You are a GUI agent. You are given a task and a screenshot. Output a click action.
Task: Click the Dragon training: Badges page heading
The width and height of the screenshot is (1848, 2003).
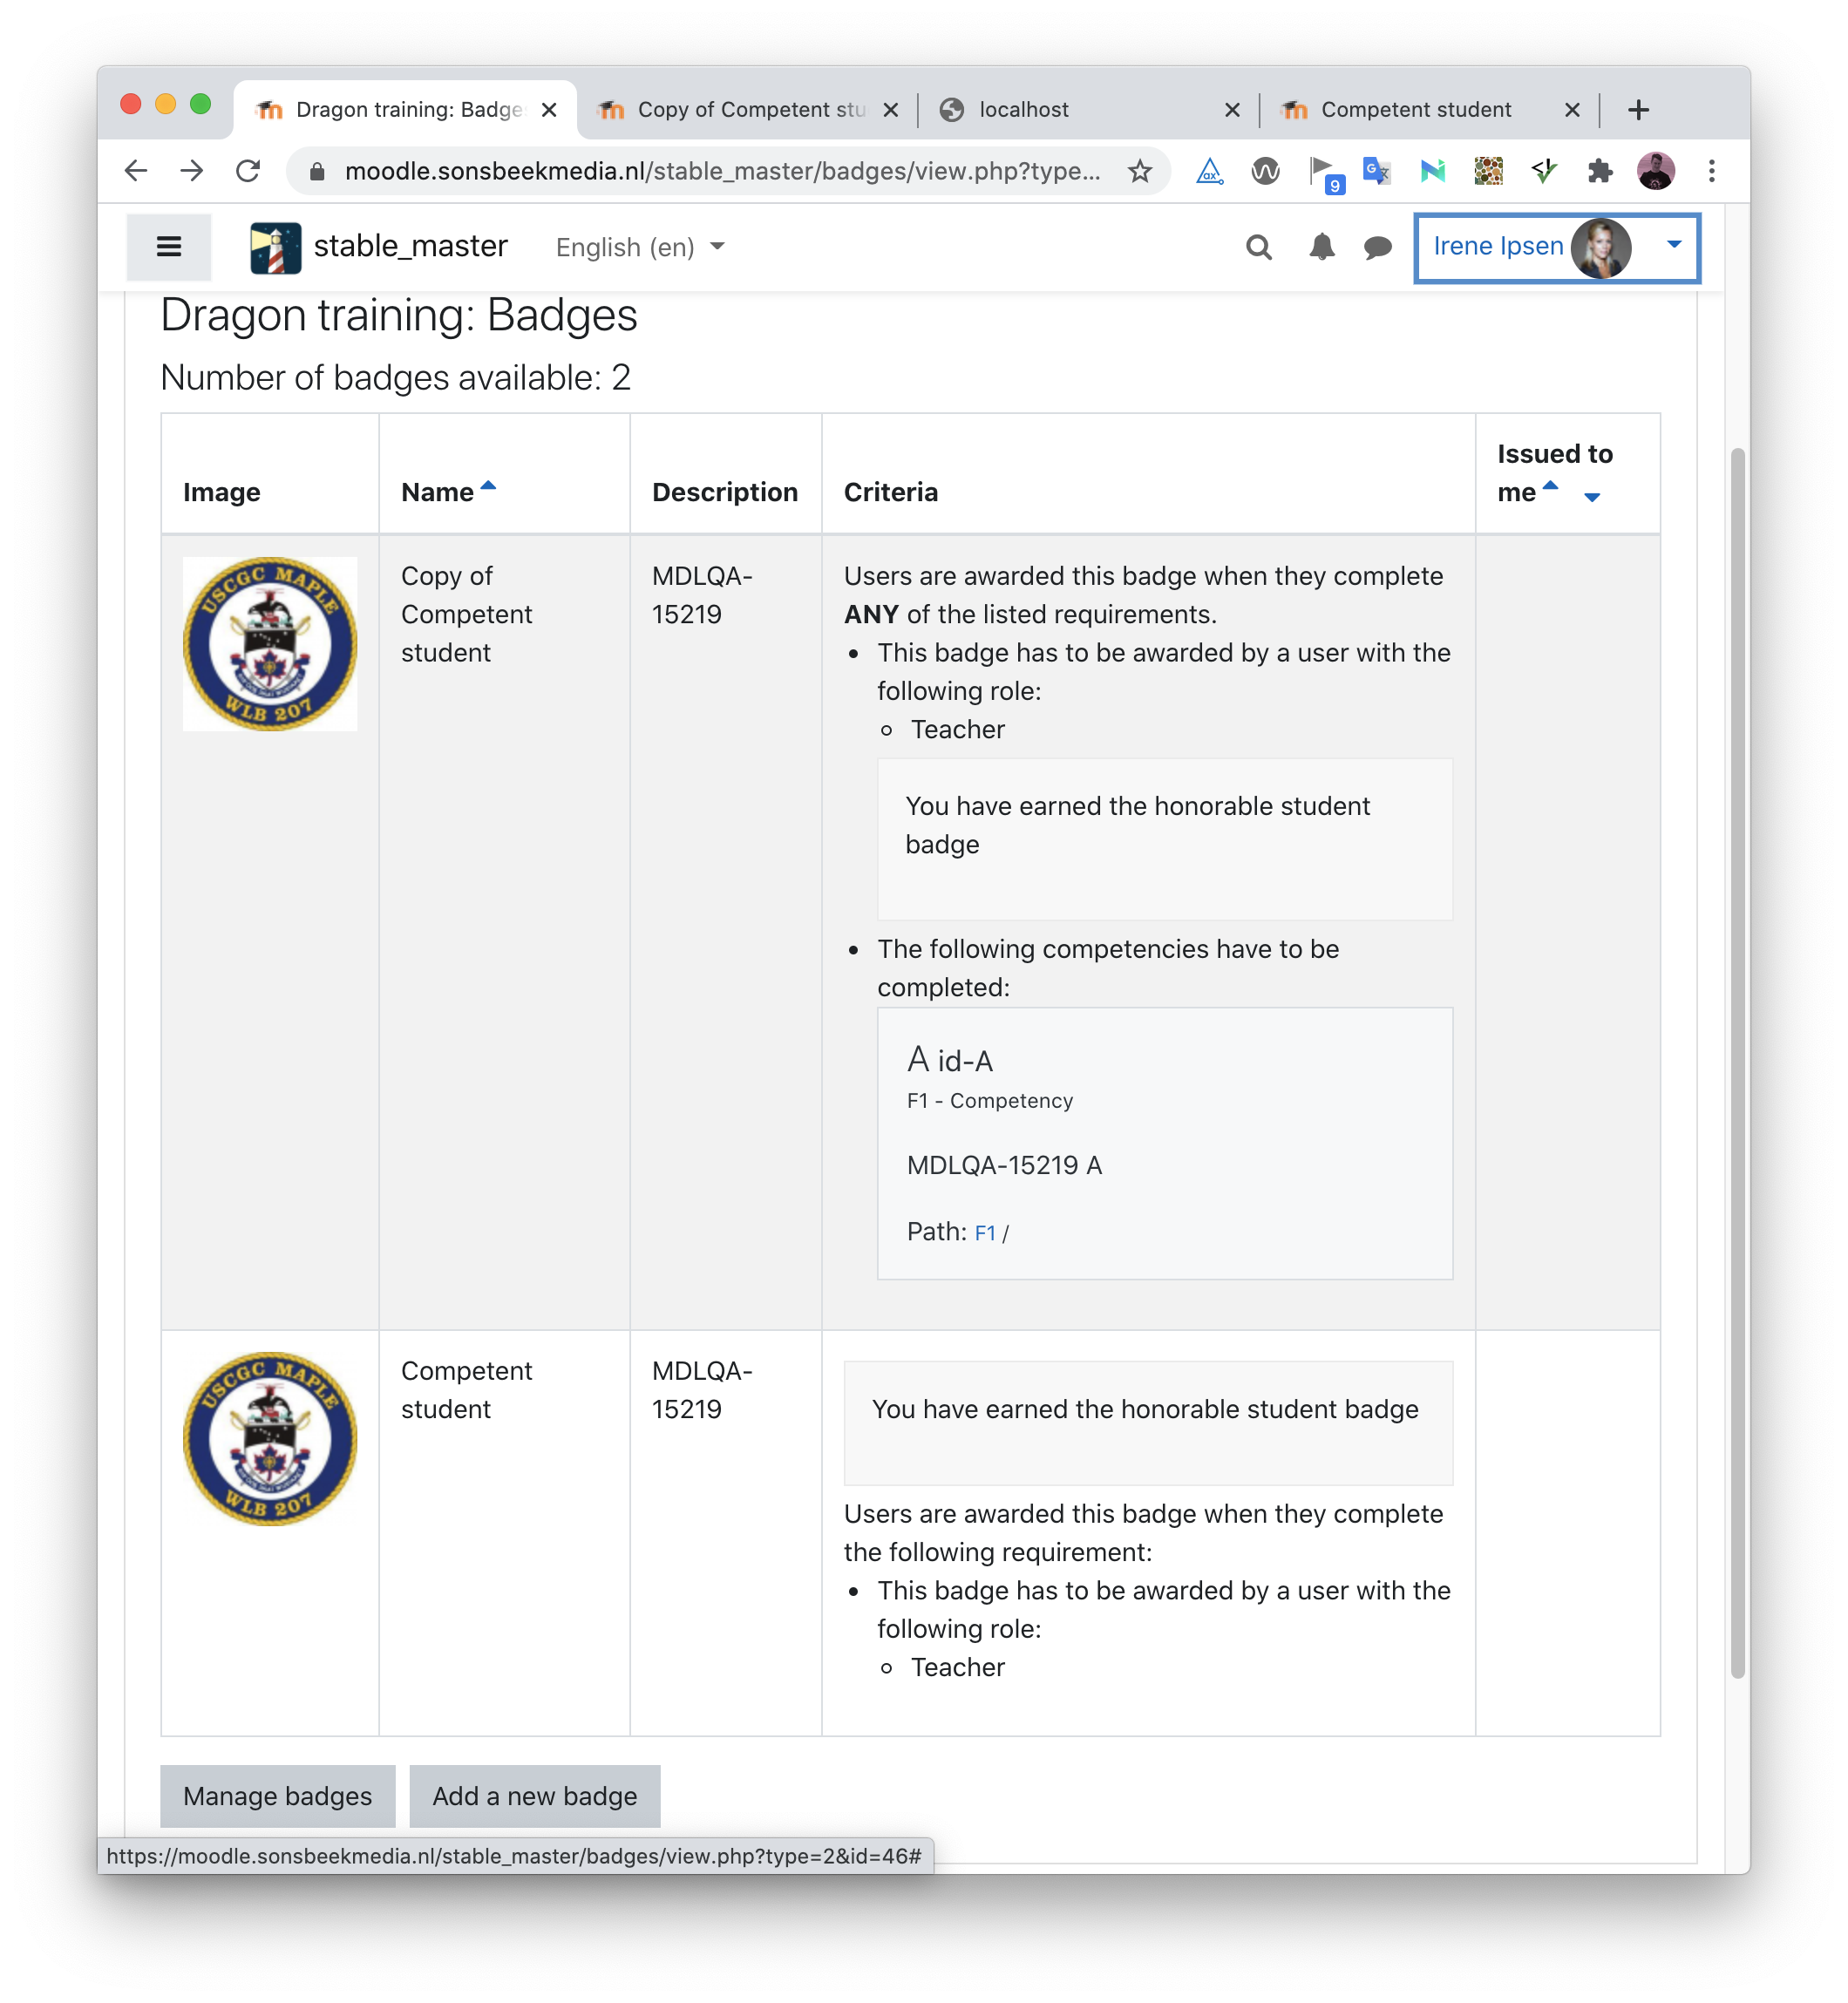[x=399, y=315]
